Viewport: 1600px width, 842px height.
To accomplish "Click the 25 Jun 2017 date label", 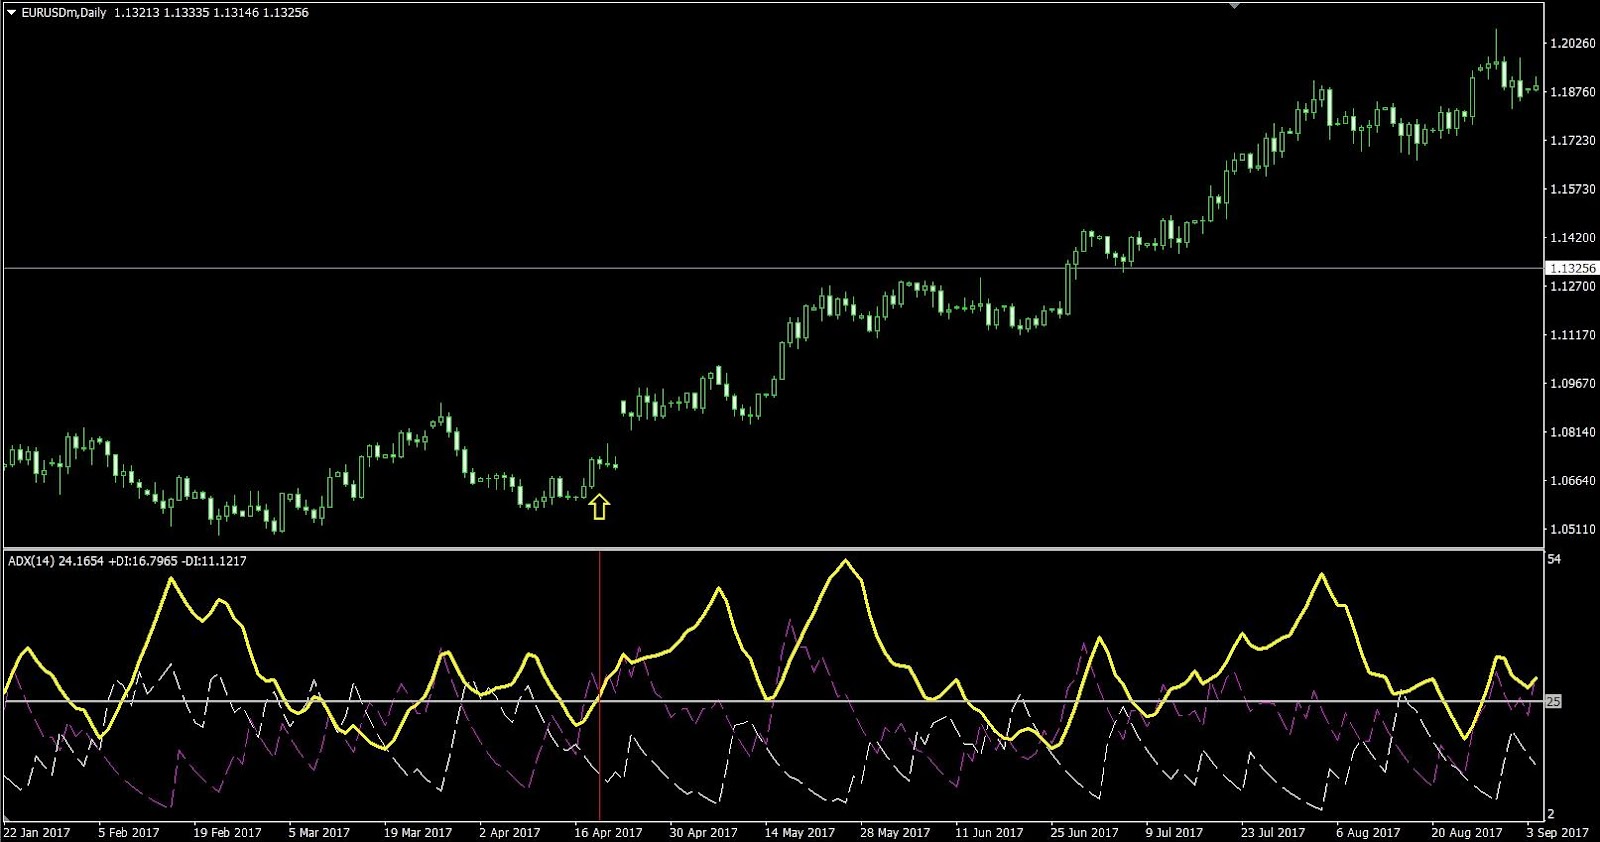I will [x=1084, y=832].
